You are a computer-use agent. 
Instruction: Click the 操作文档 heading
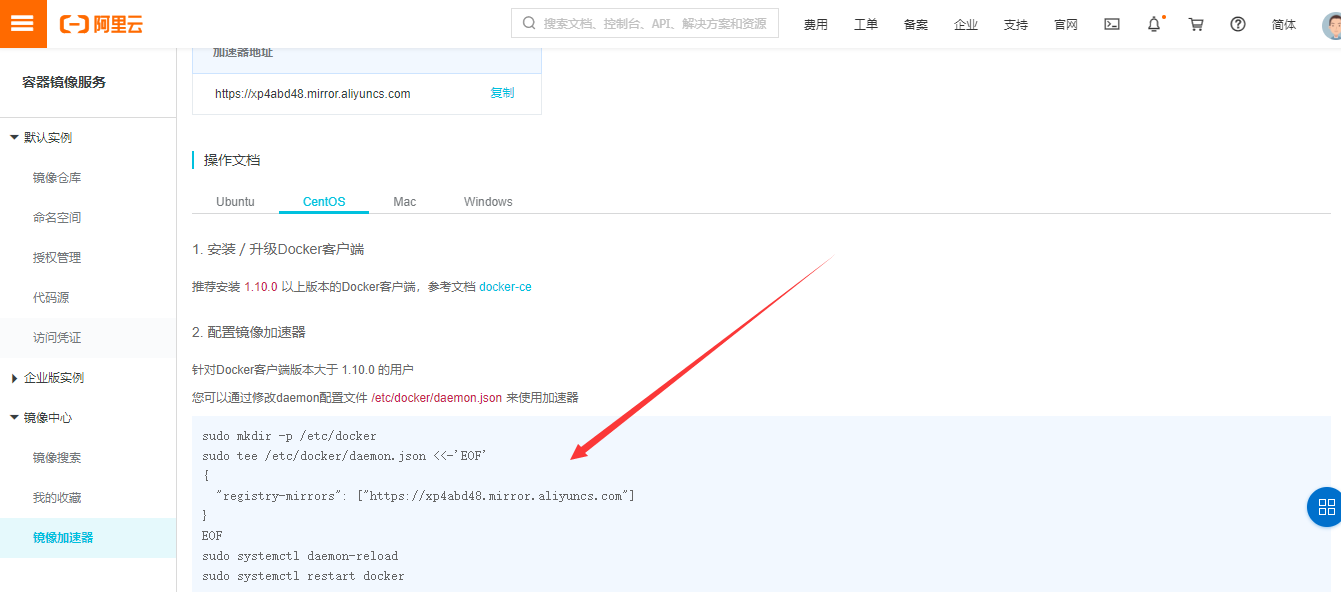pyautogui.click(x=232, y=160)
